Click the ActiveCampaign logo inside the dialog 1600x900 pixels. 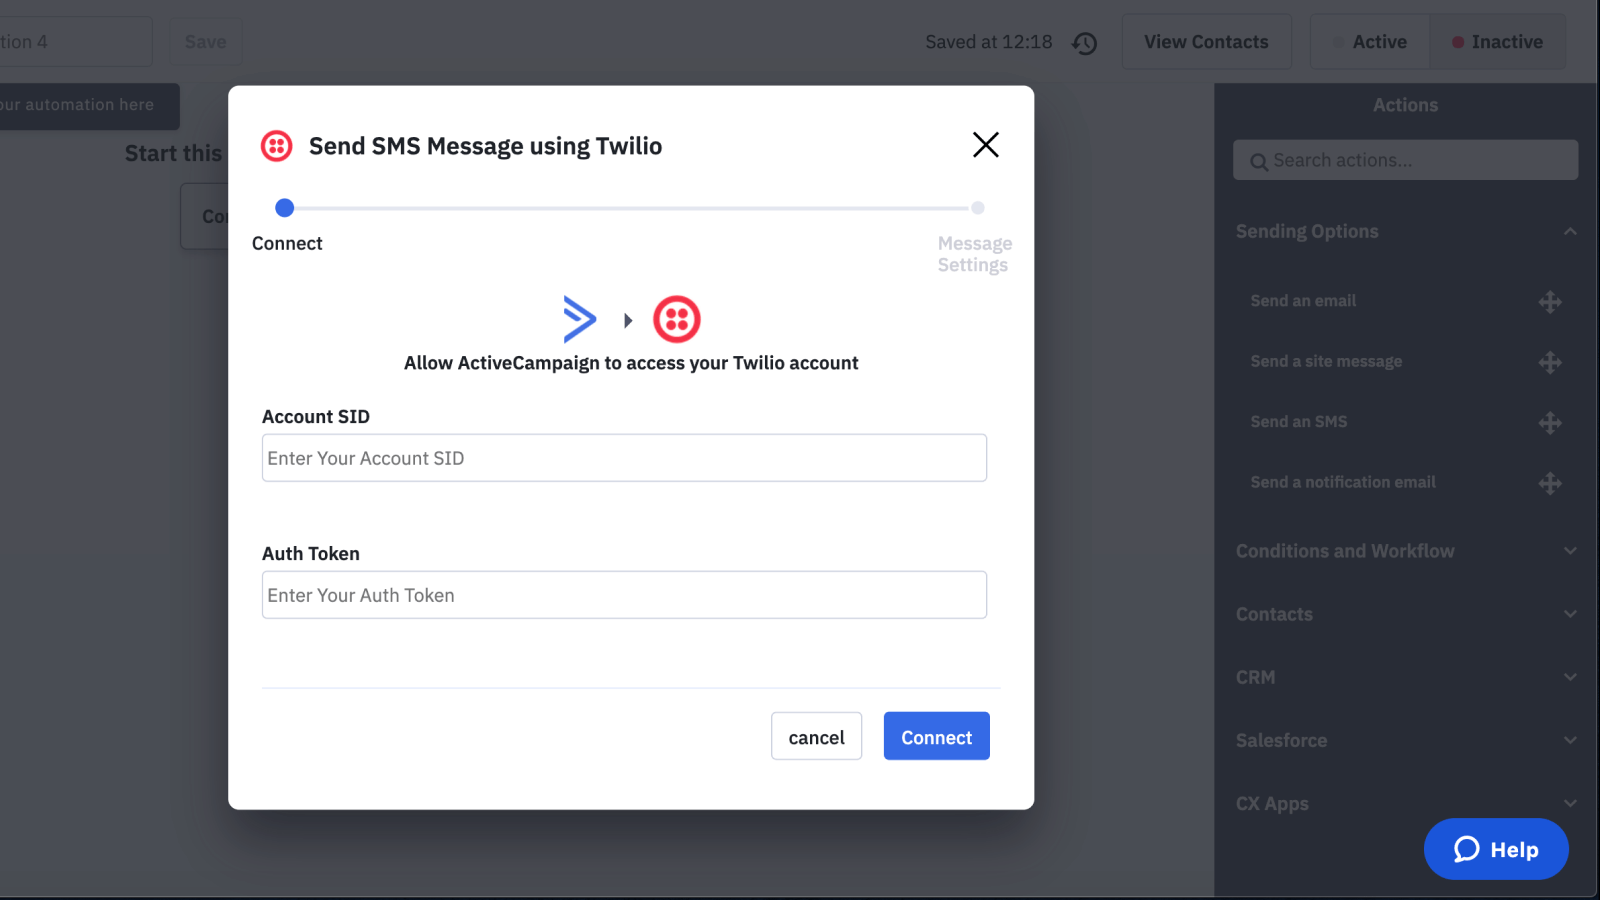coord(578,320)
